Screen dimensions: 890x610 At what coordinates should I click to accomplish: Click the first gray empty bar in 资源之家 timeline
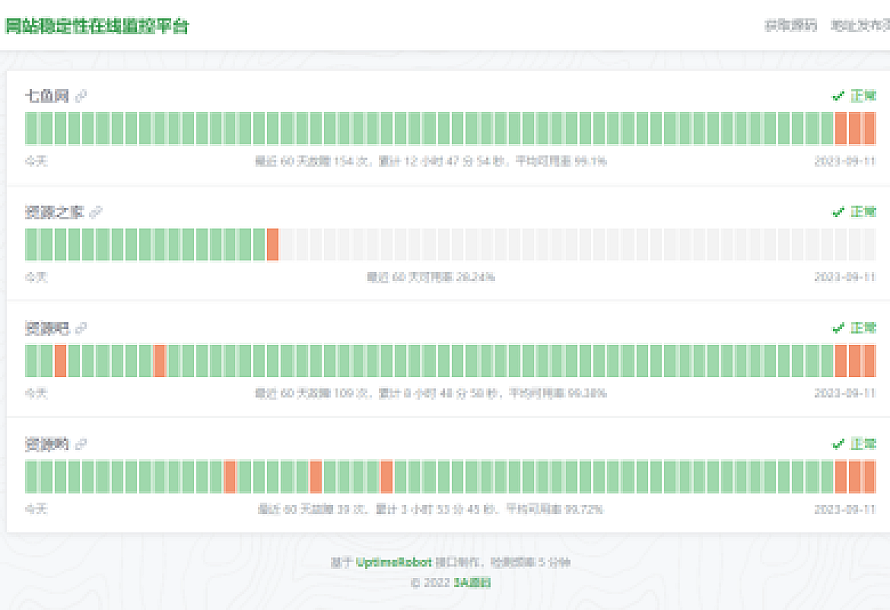(x=287, y=245)
